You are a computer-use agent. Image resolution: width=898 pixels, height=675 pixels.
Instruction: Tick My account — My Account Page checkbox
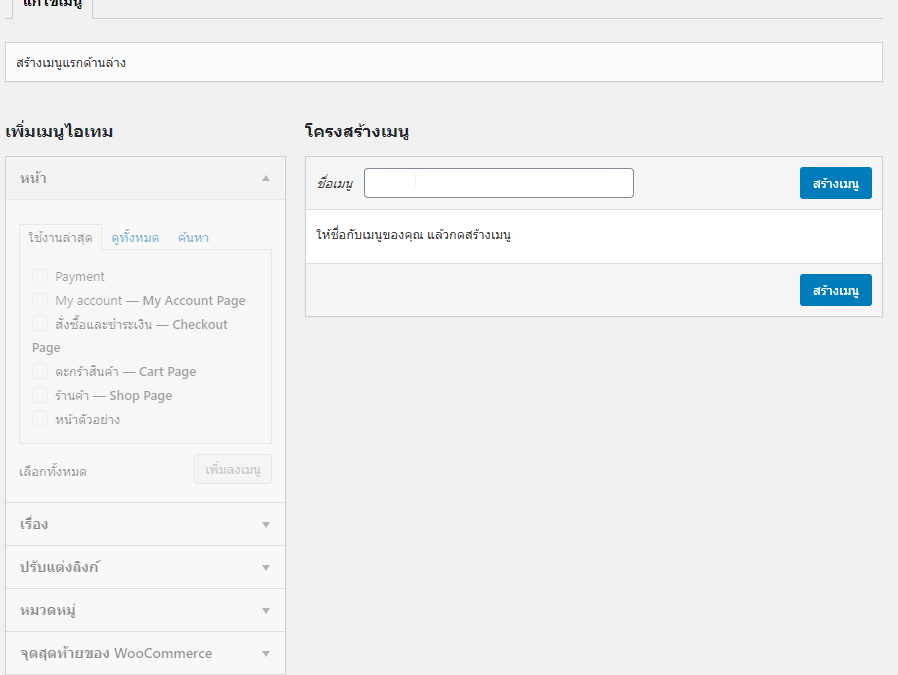tap(40, 300)
